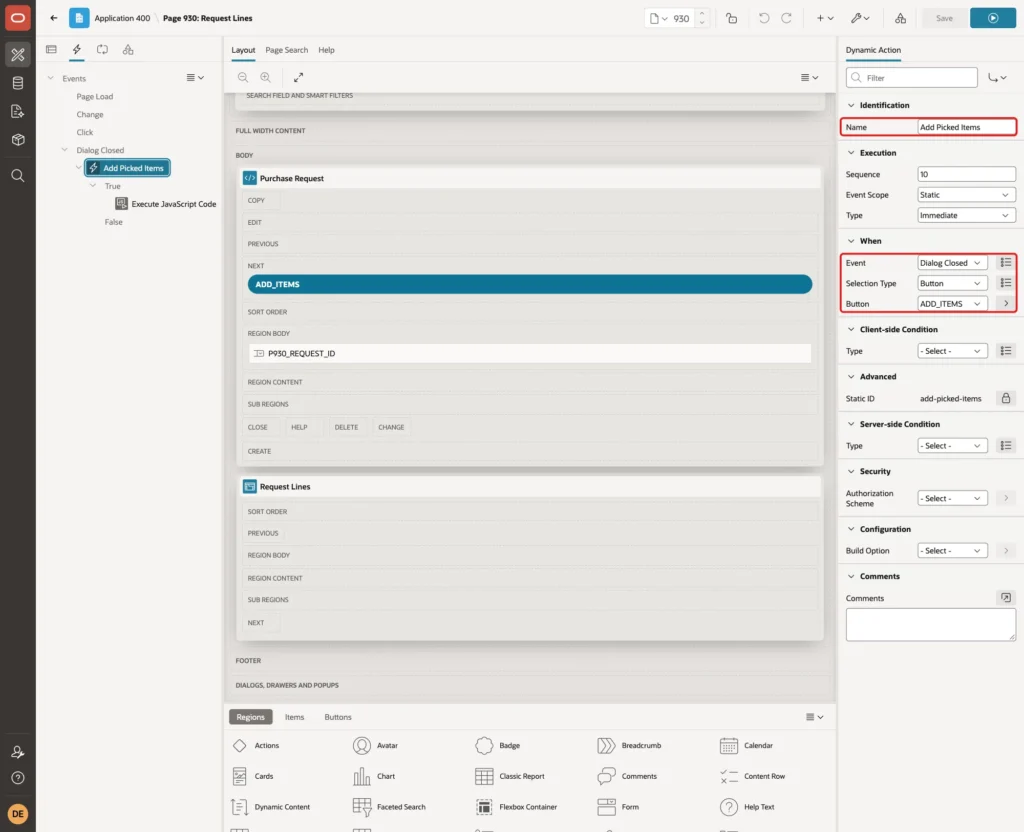Open the Create plus menu
1024x832 pixels.
point(825,18)
